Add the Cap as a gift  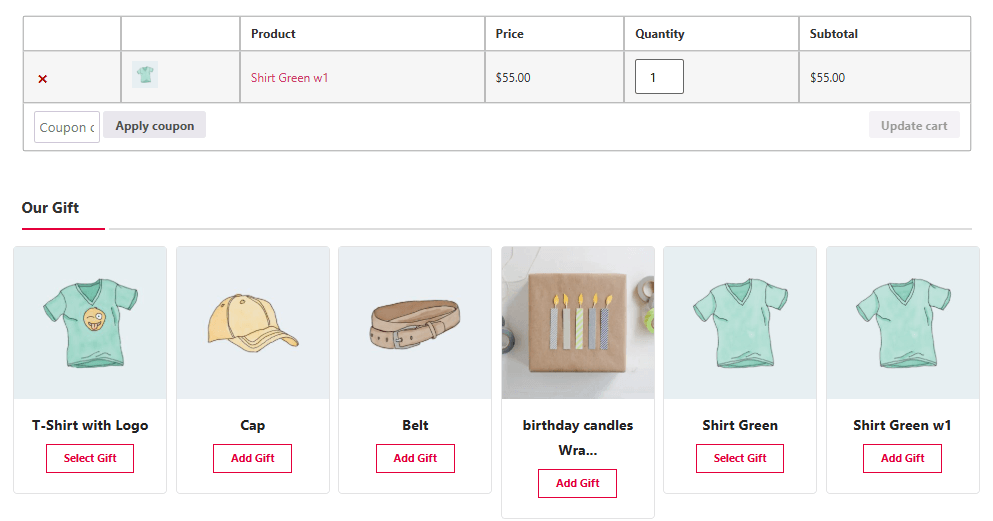(253, 458)
